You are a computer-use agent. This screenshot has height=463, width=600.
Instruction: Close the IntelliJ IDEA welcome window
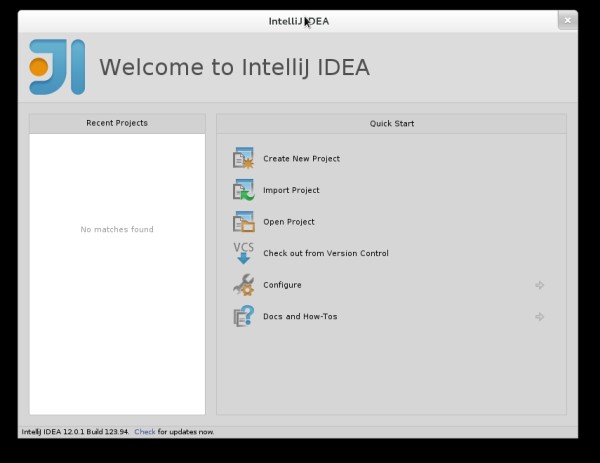568,20
